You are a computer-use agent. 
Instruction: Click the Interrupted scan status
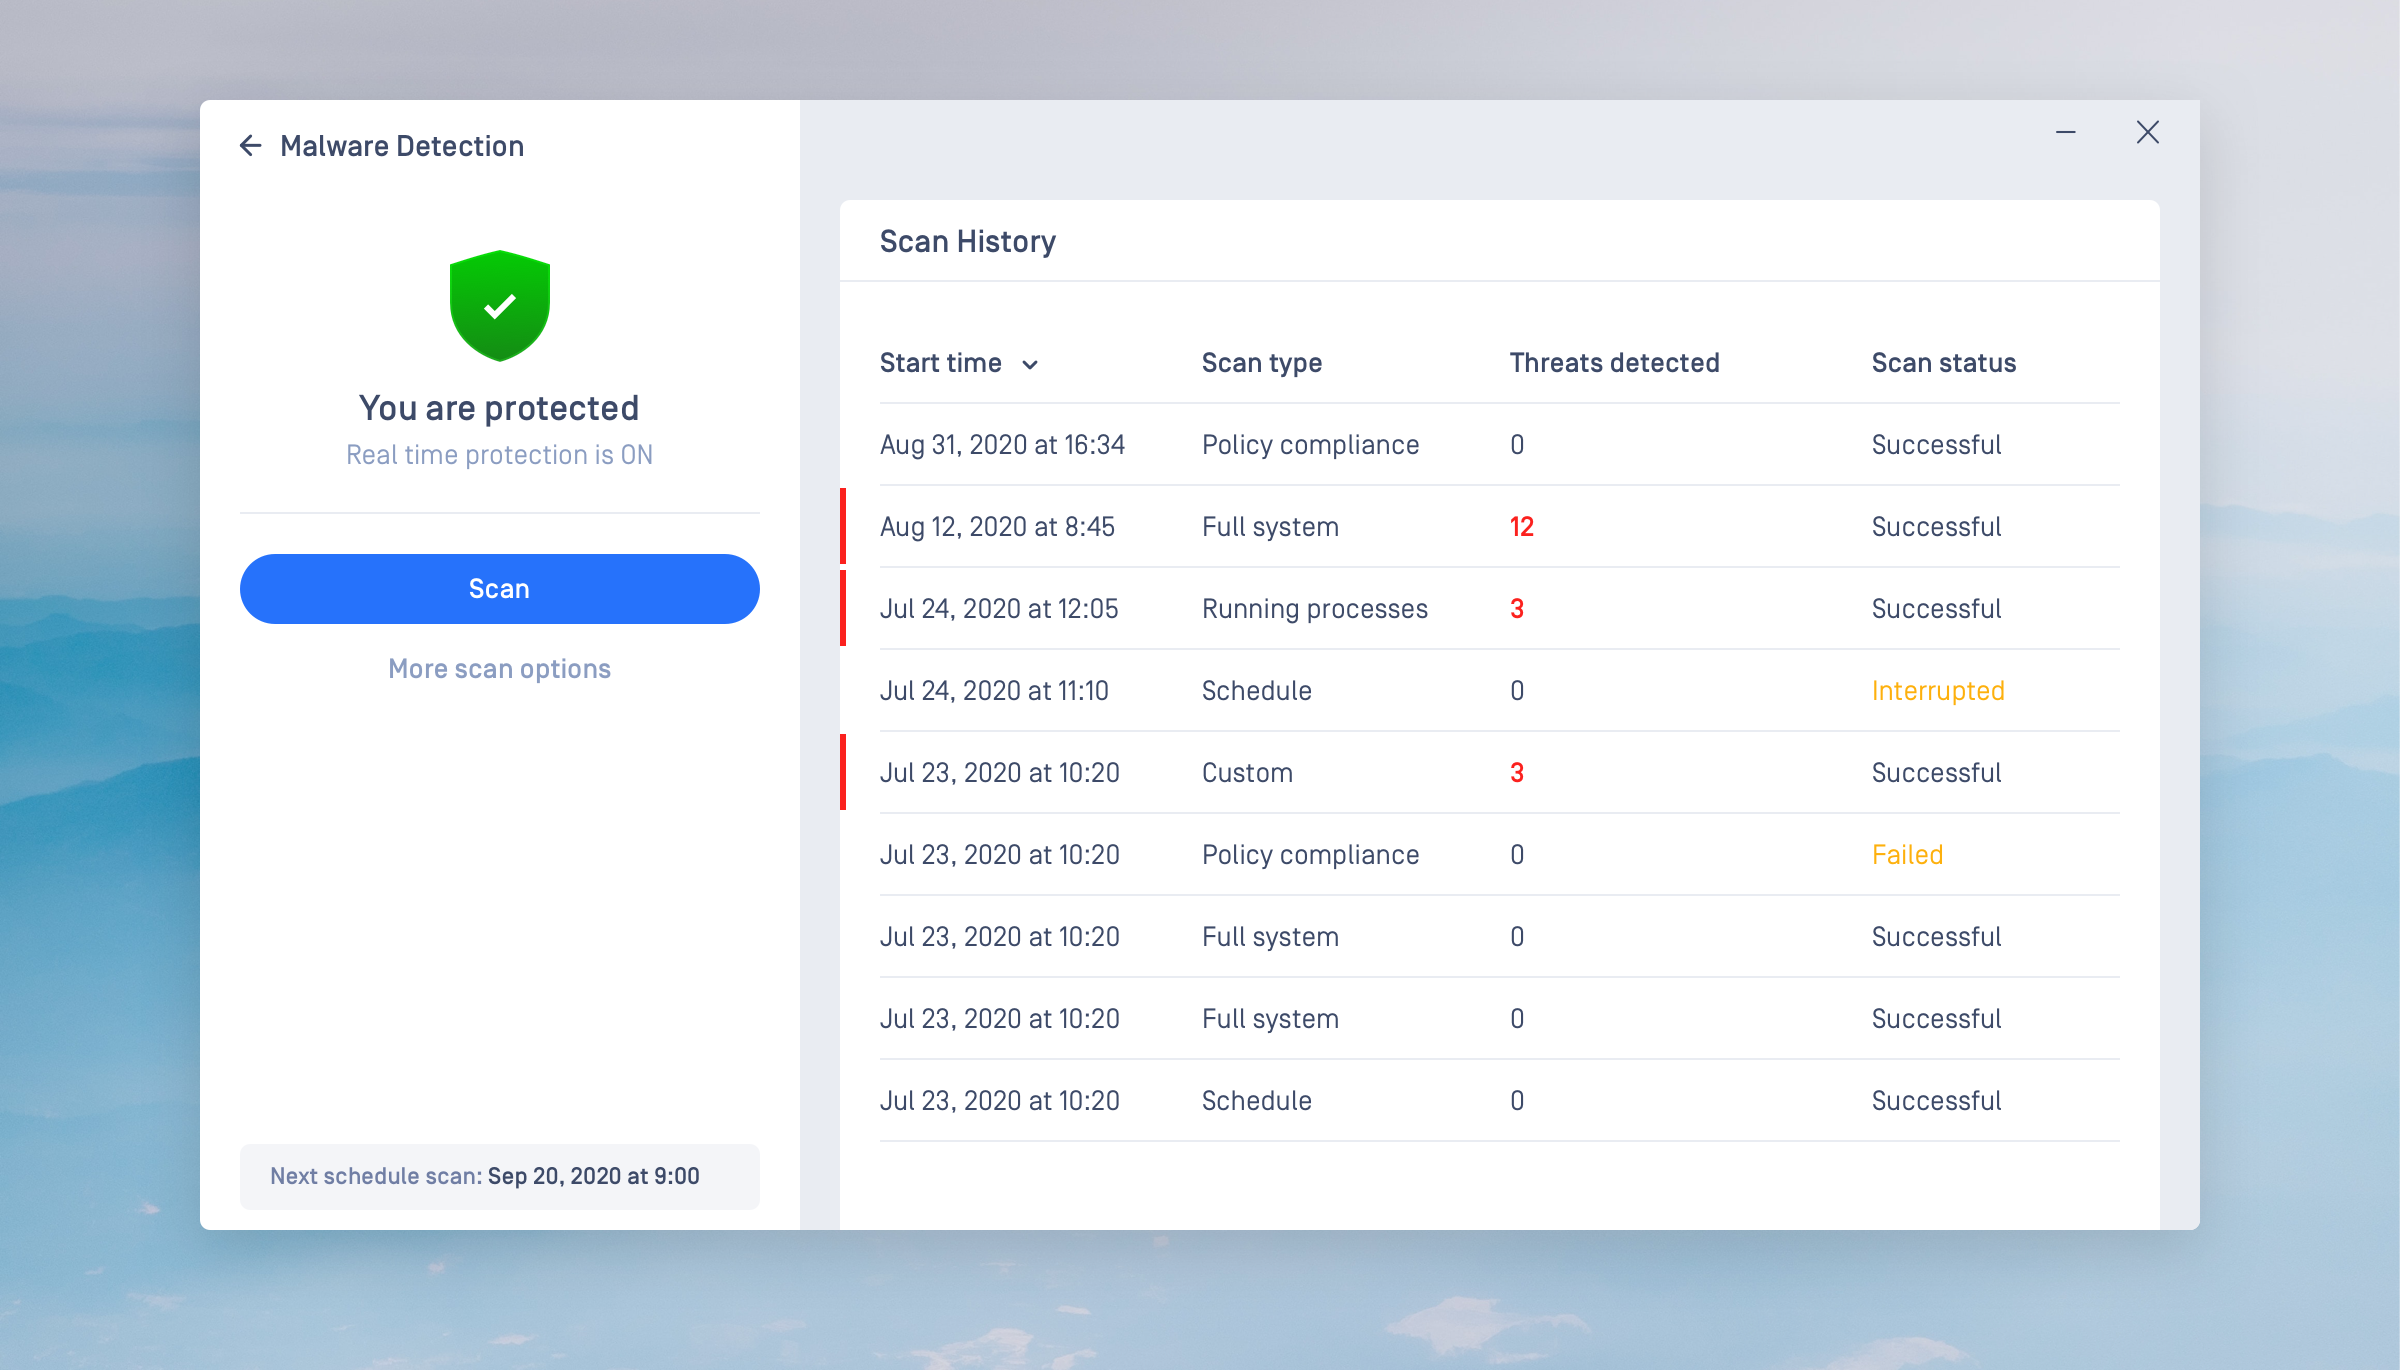[1937, 691]
